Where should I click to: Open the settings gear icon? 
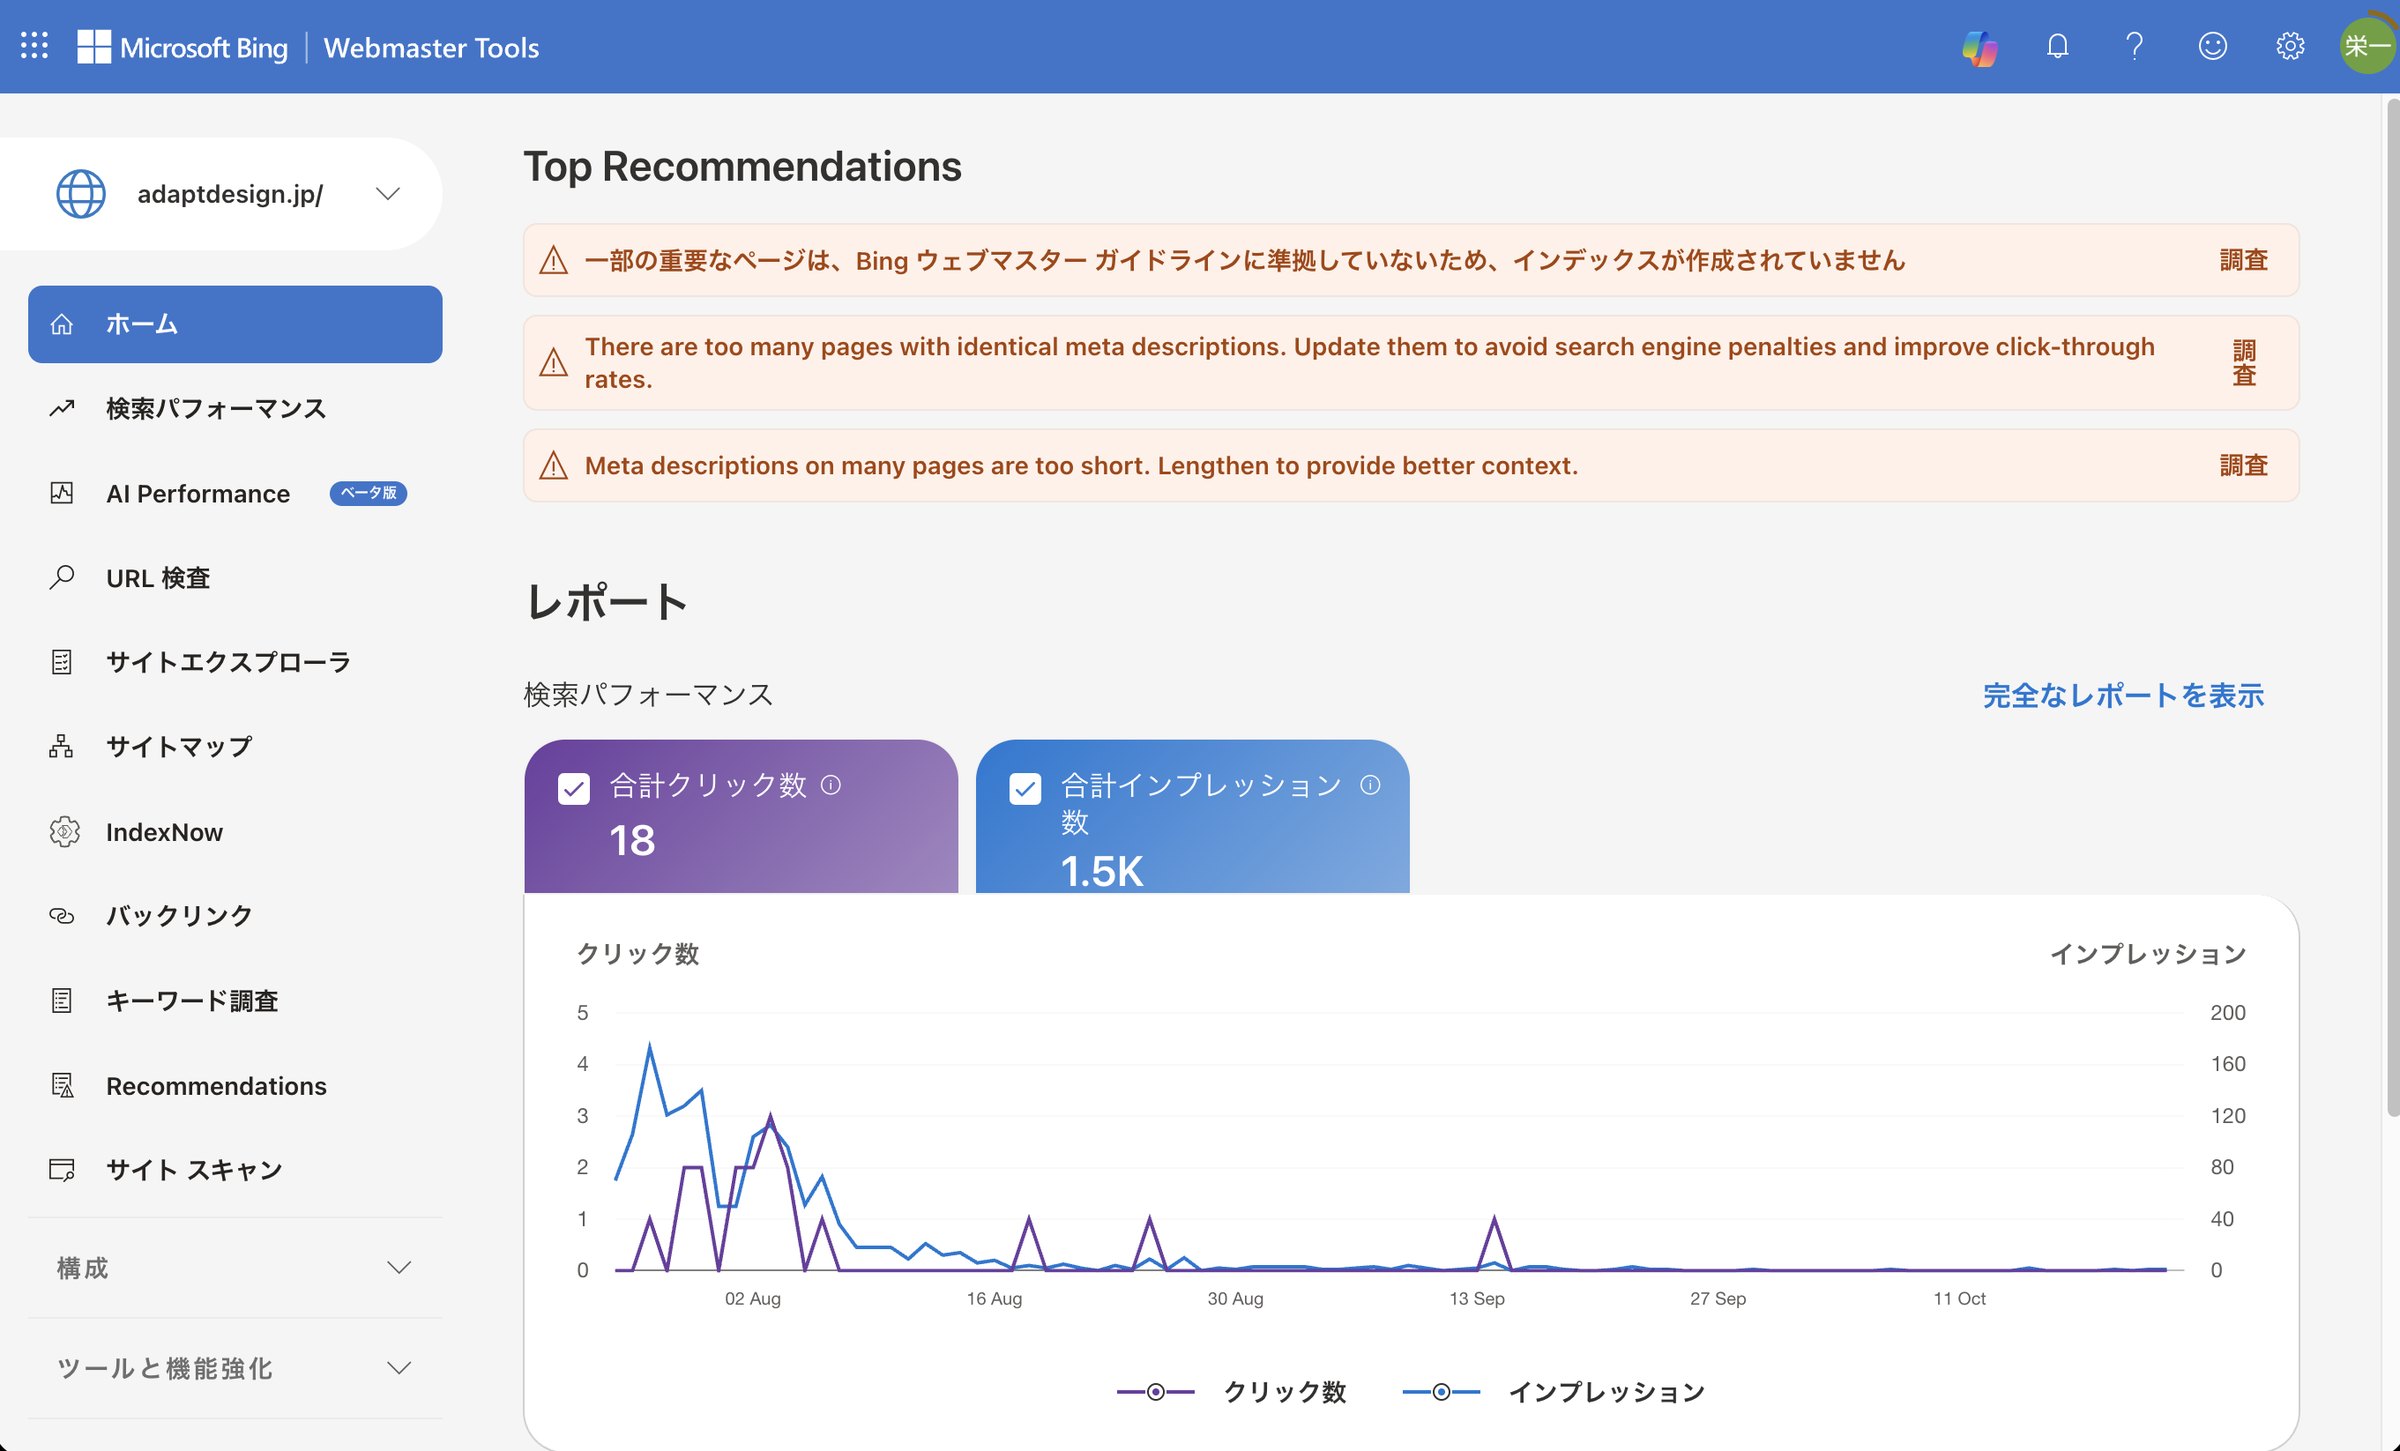pyautogui.click(x=2290, y=46)
